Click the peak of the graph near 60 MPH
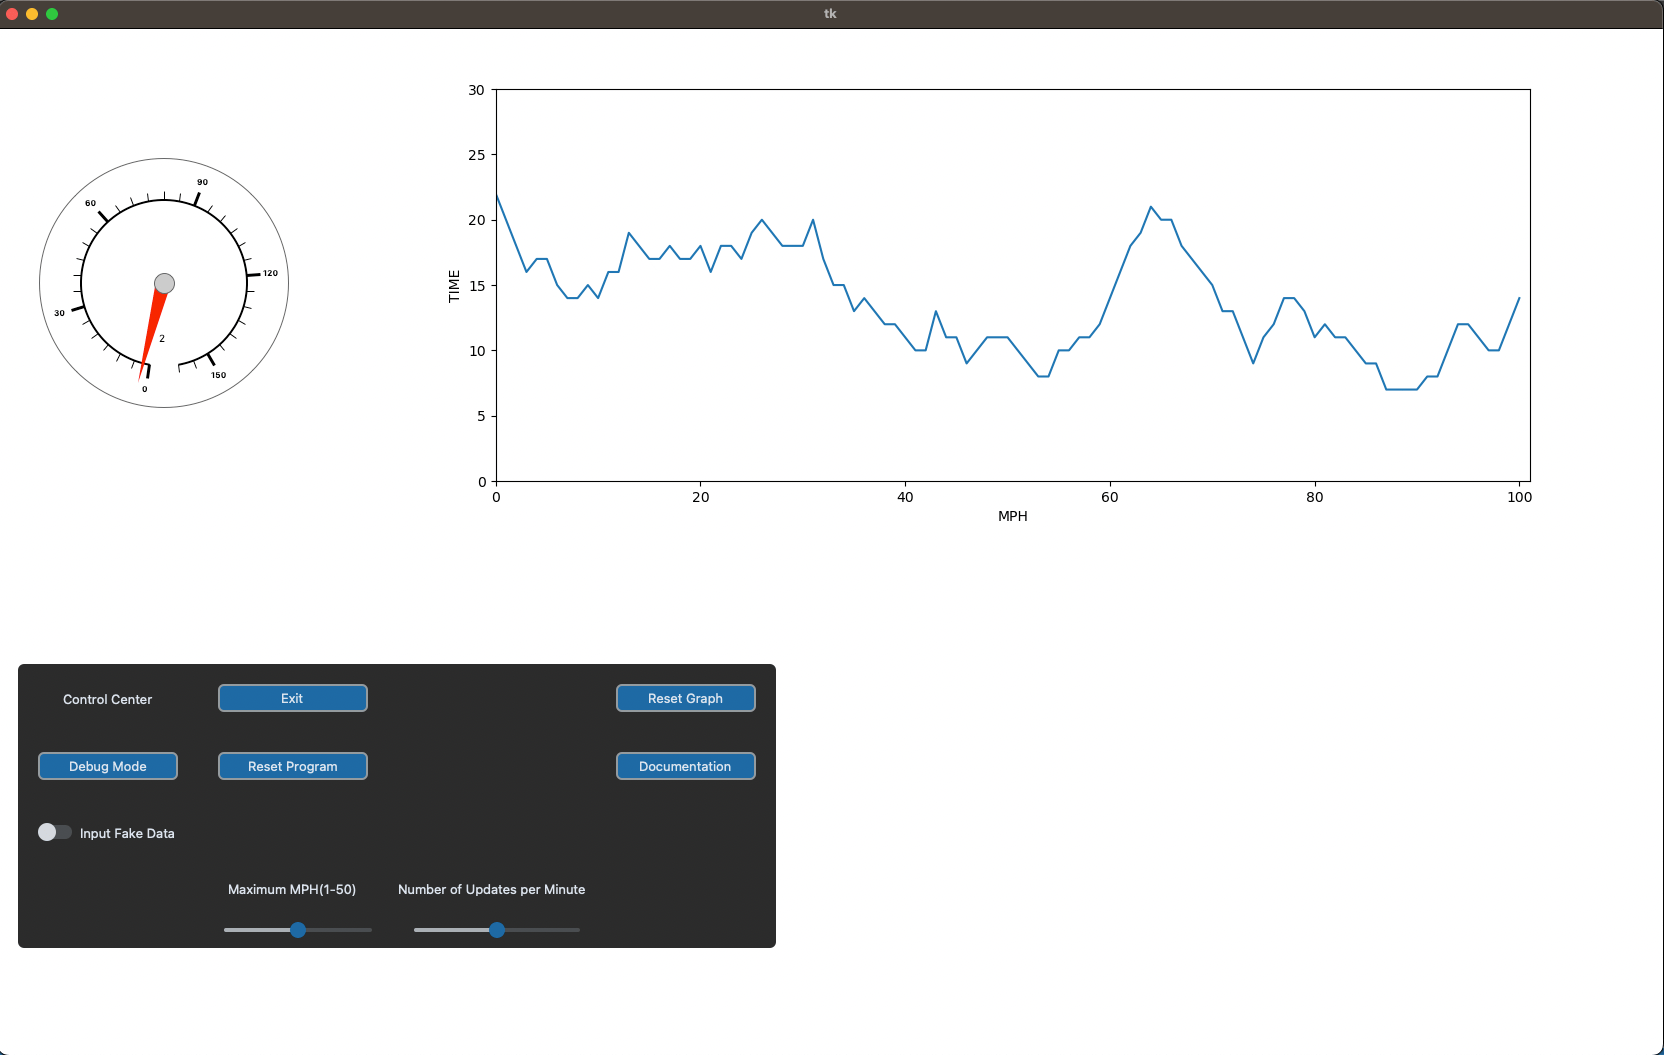This screenshot has width=1664, height=1055. tap(1149, 207)
